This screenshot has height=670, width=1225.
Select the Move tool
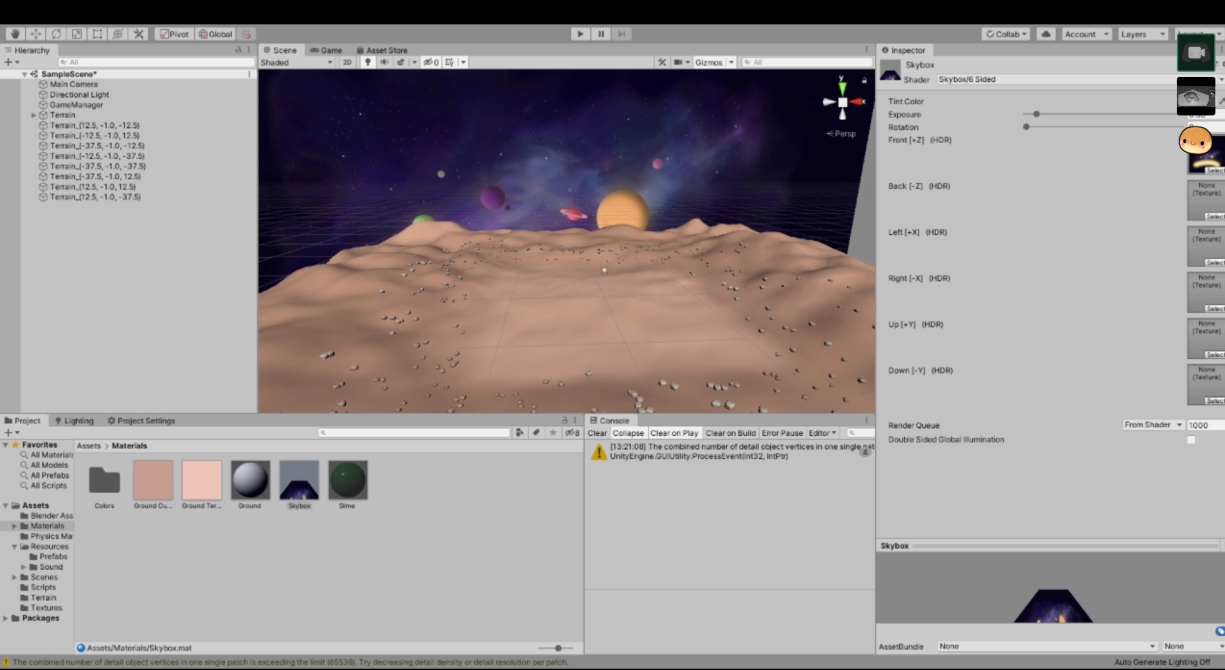[35, 34]
